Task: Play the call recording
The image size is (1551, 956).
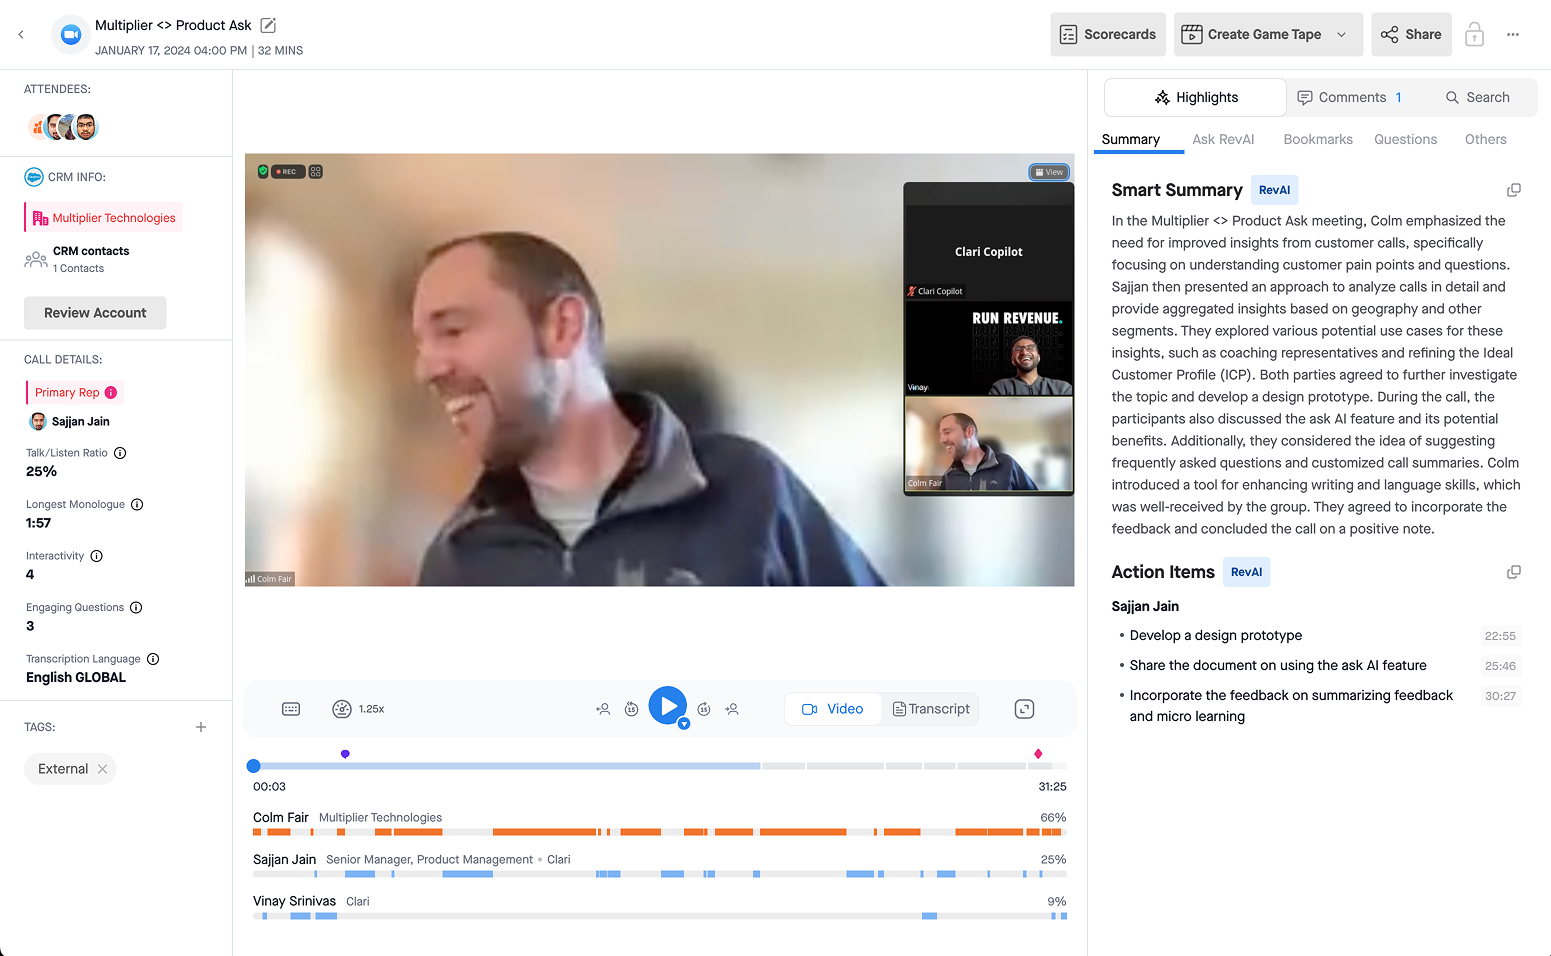Action: (x=667, y=706)
